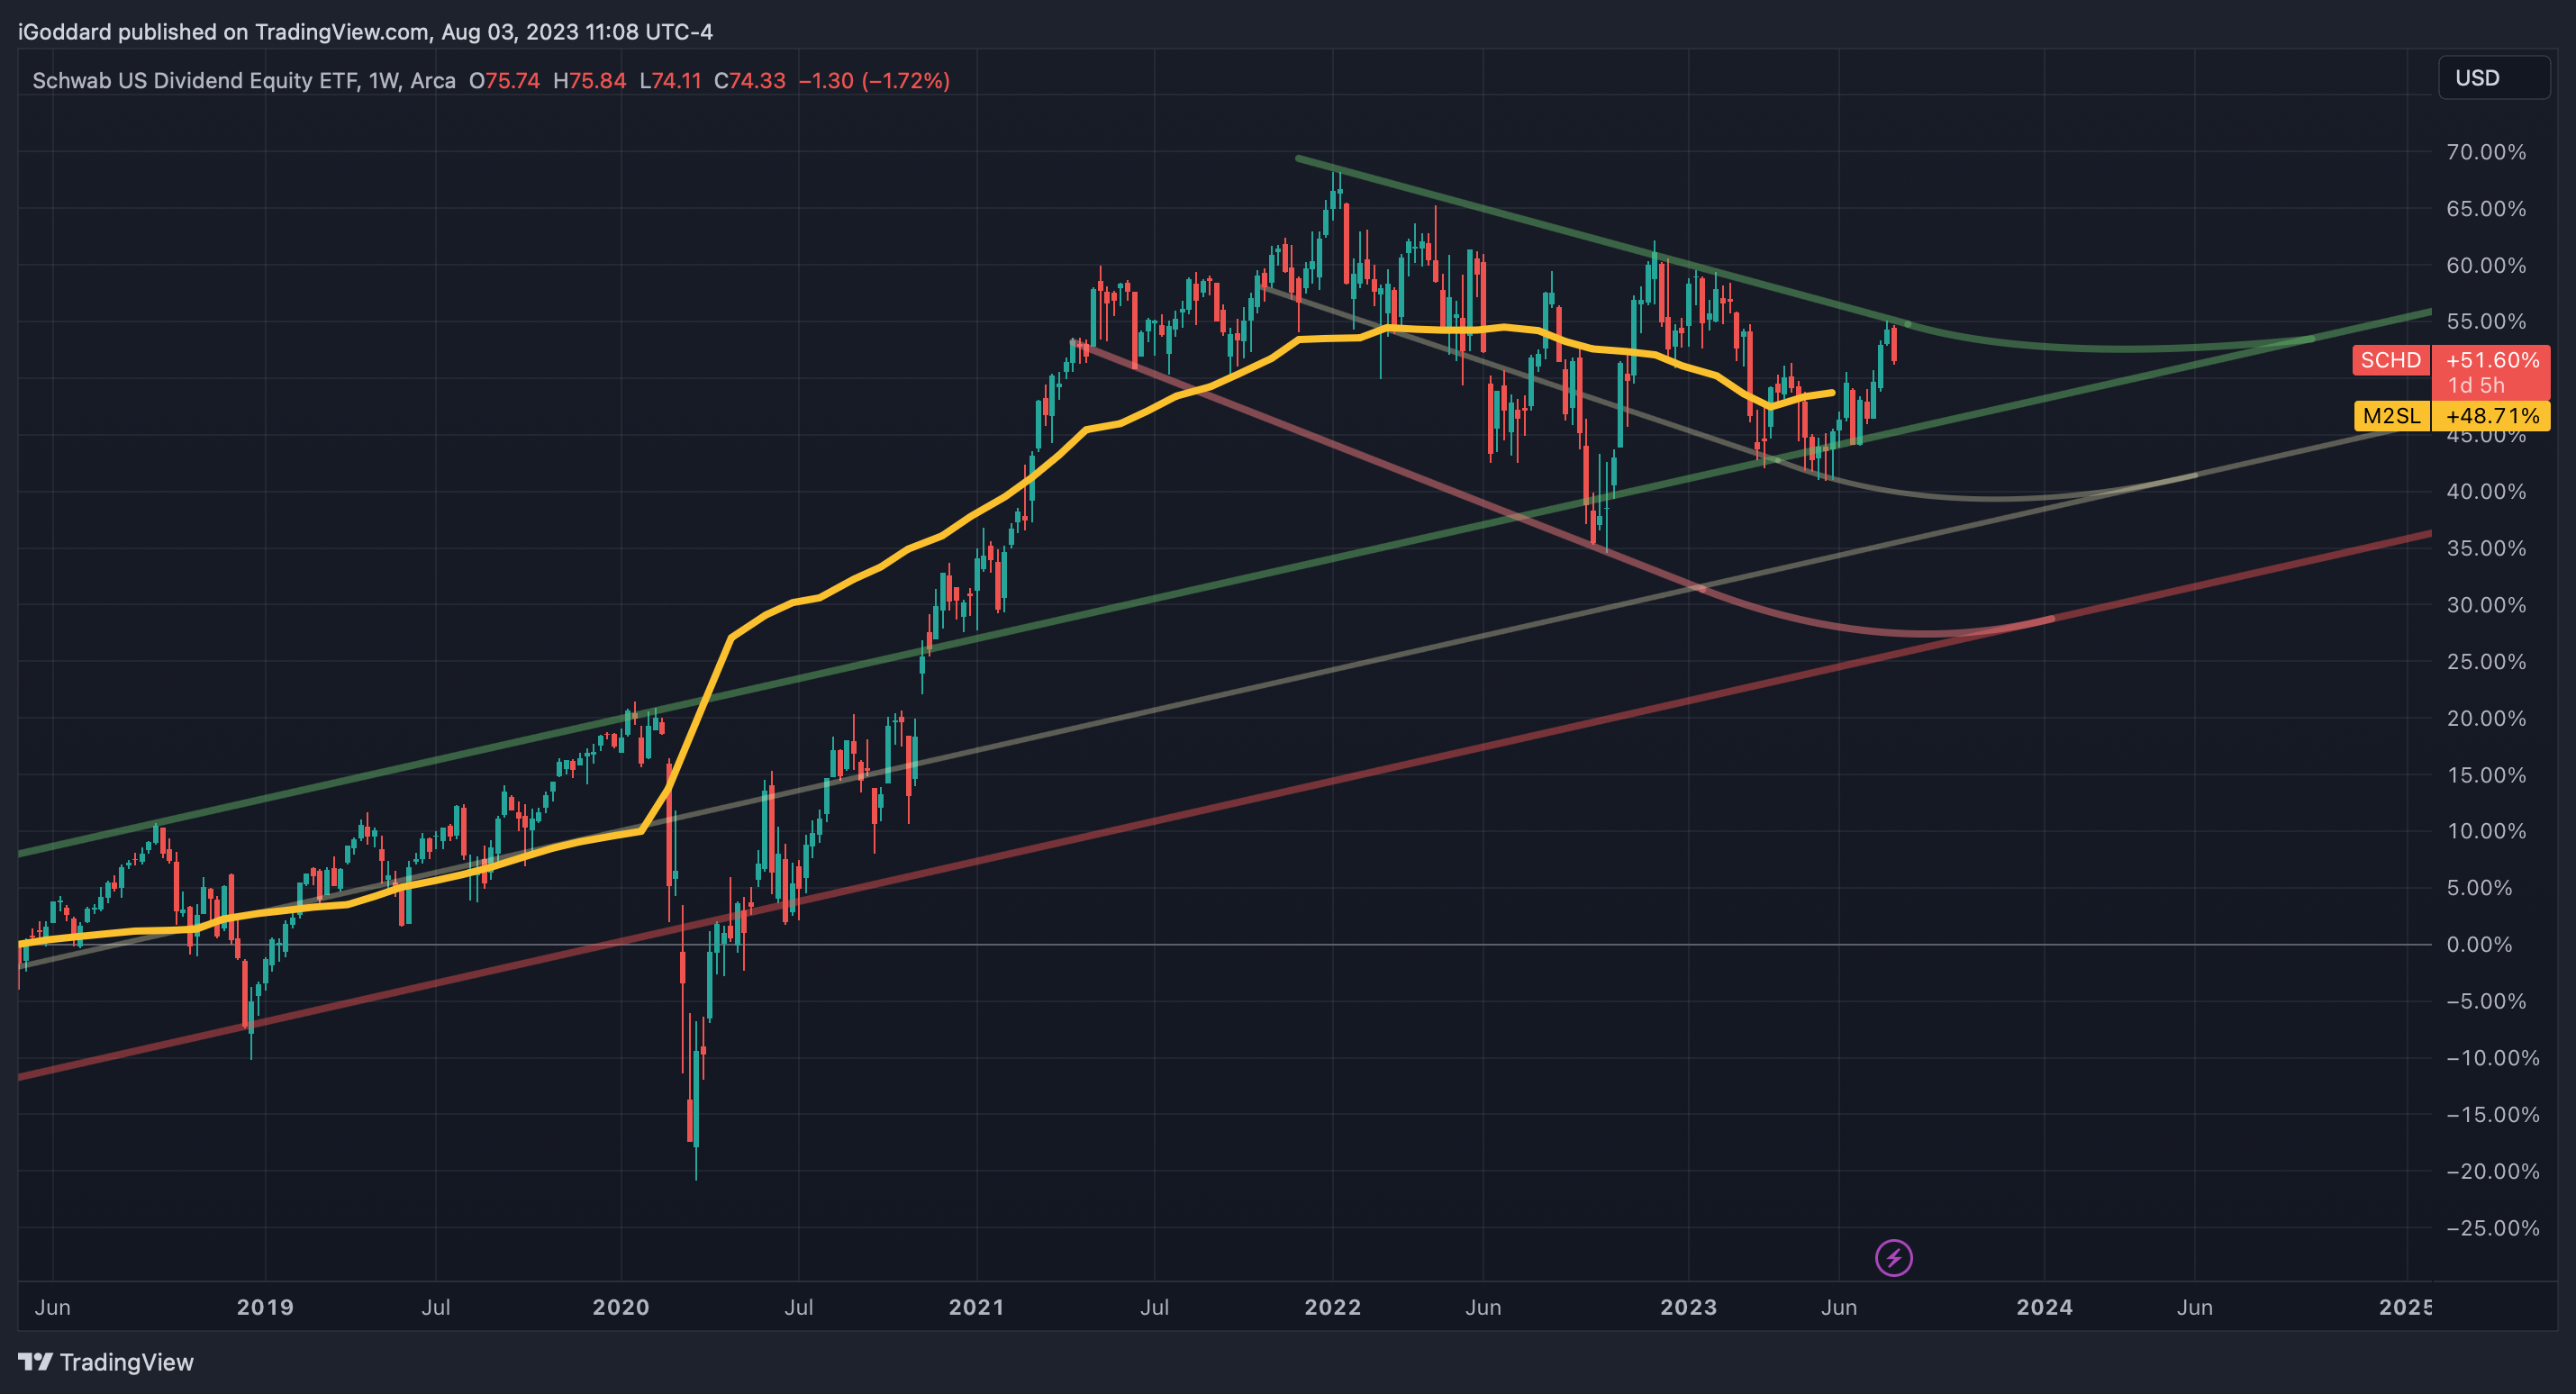Click the +51.60% SCHD value label
Viewport: 2576px width, 1394px height.
pos(2491,360)
